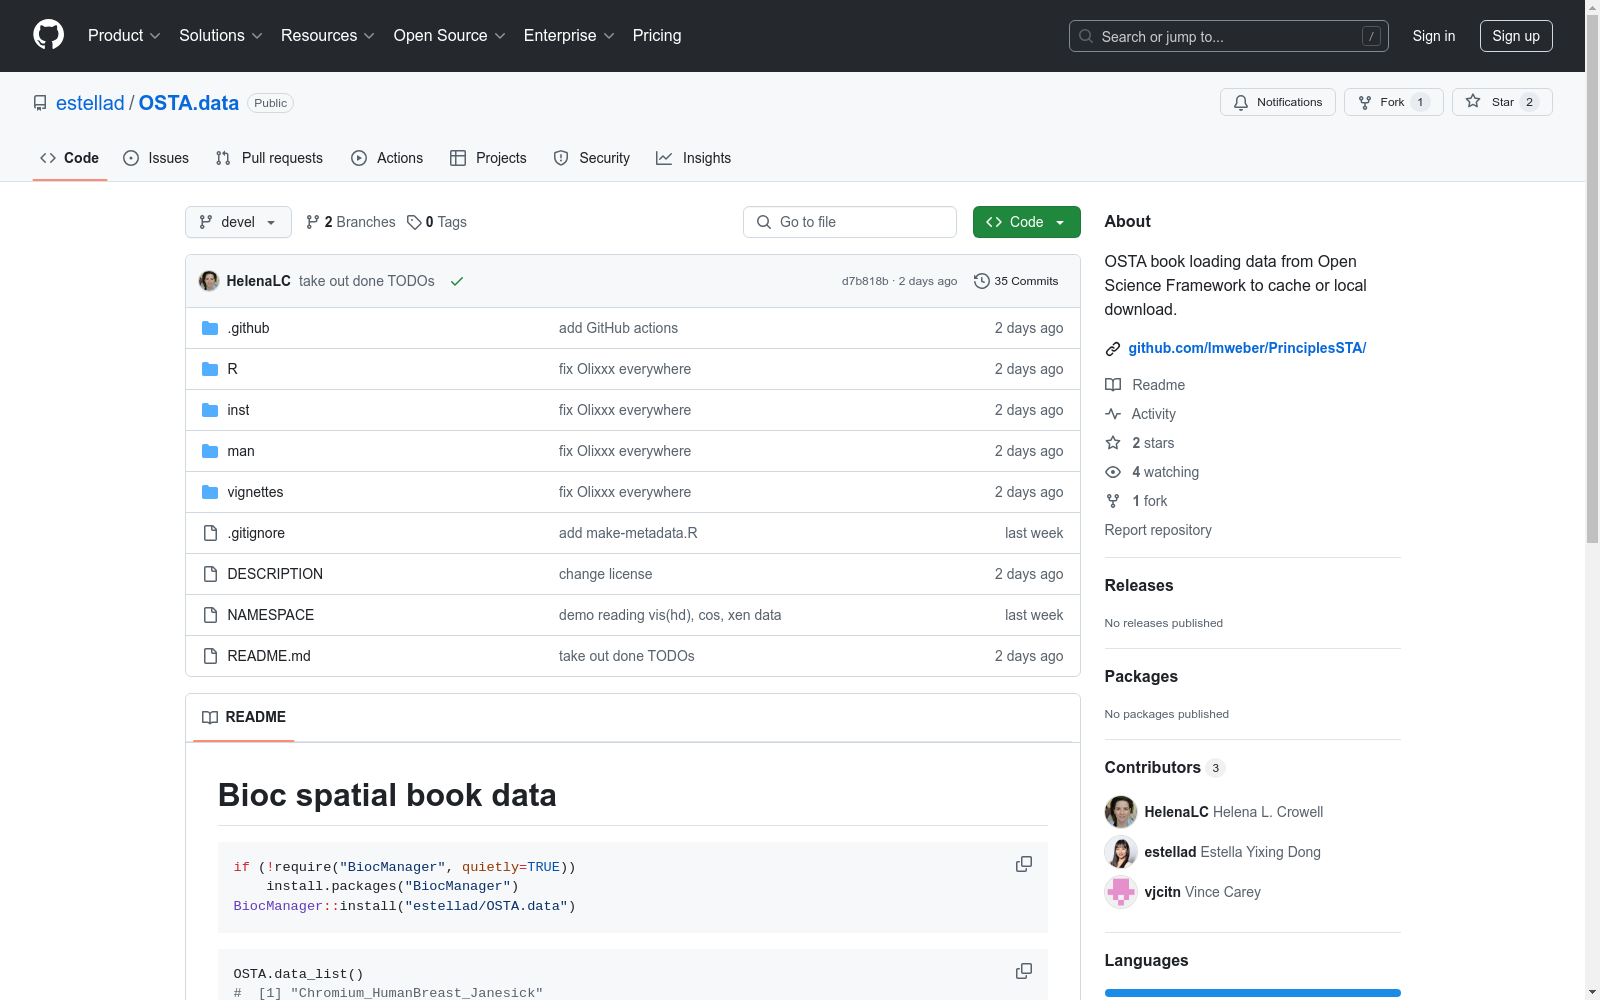This screenshot has height=1000, width=1600.
Task: Open the R folder
Action: coord(232,369)
